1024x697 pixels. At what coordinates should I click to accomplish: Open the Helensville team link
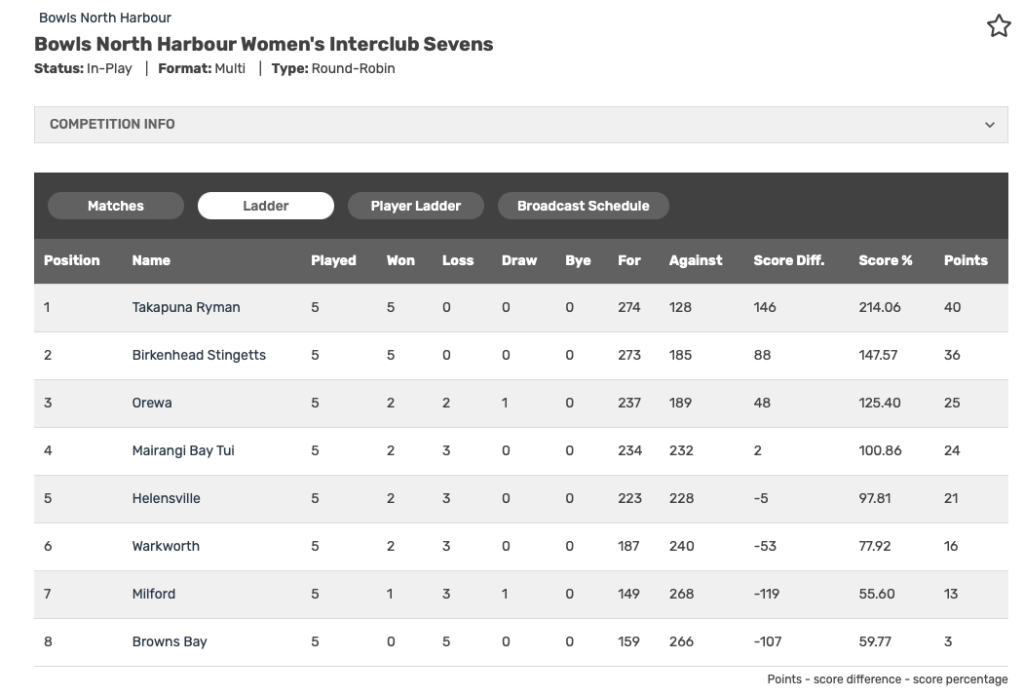point(167,498)
